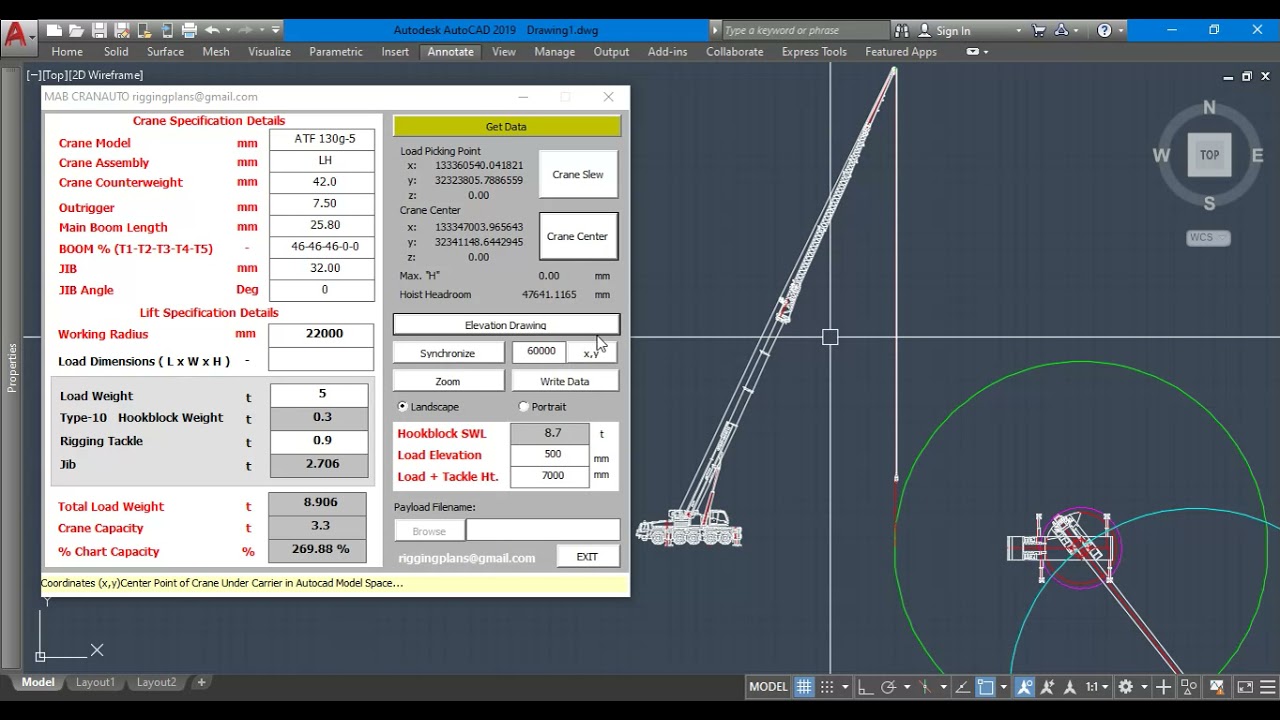Toggle drawing grid display in status bar
1280x720 pixels.
[x=804, y=687]
